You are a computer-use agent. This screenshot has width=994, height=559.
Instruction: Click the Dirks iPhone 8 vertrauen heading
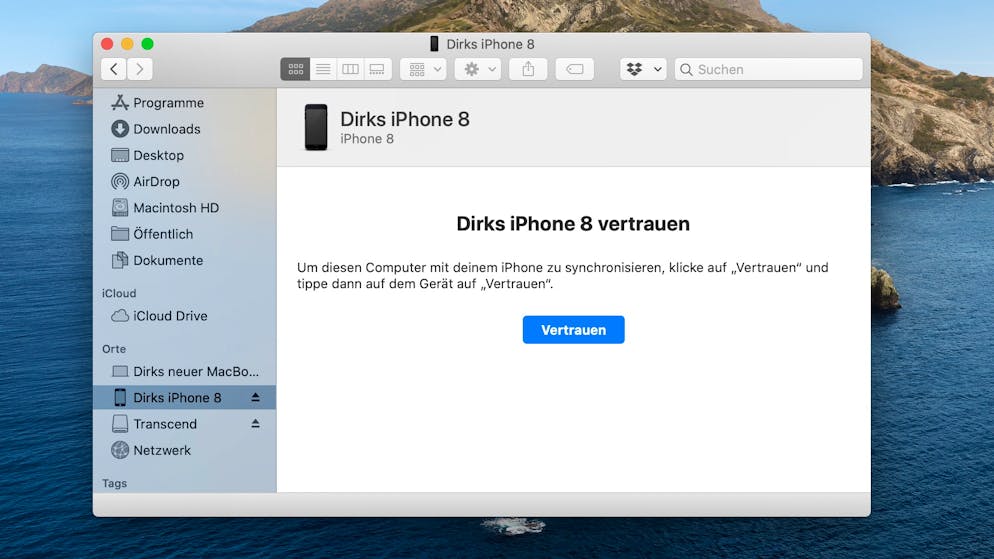573,224
